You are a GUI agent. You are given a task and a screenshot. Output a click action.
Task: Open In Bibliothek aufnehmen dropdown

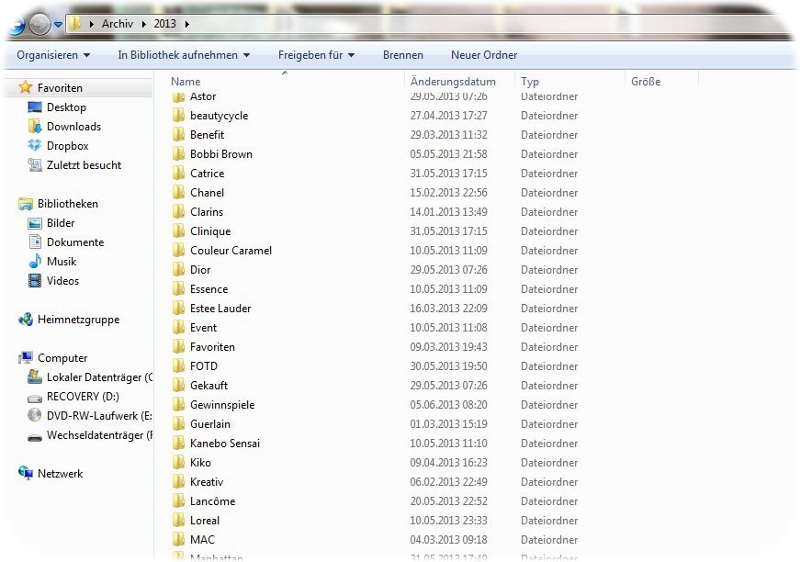184,55
